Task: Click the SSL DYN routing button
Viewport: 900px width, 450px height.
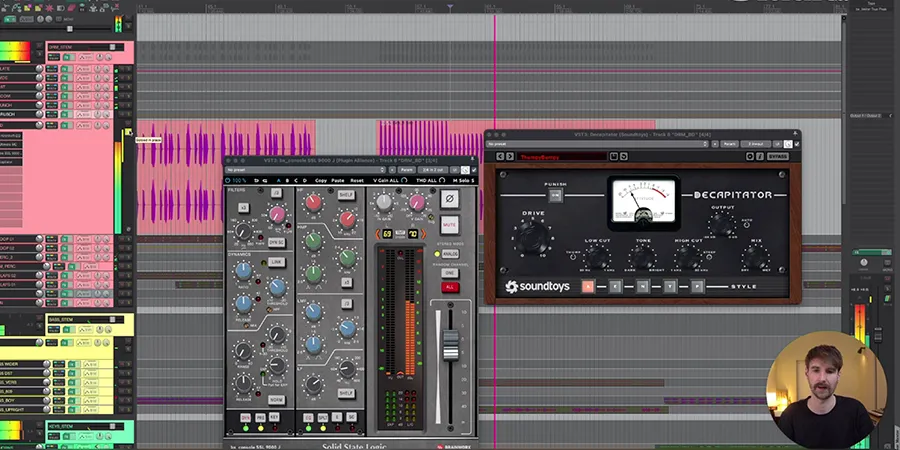Action: (245, 418)
